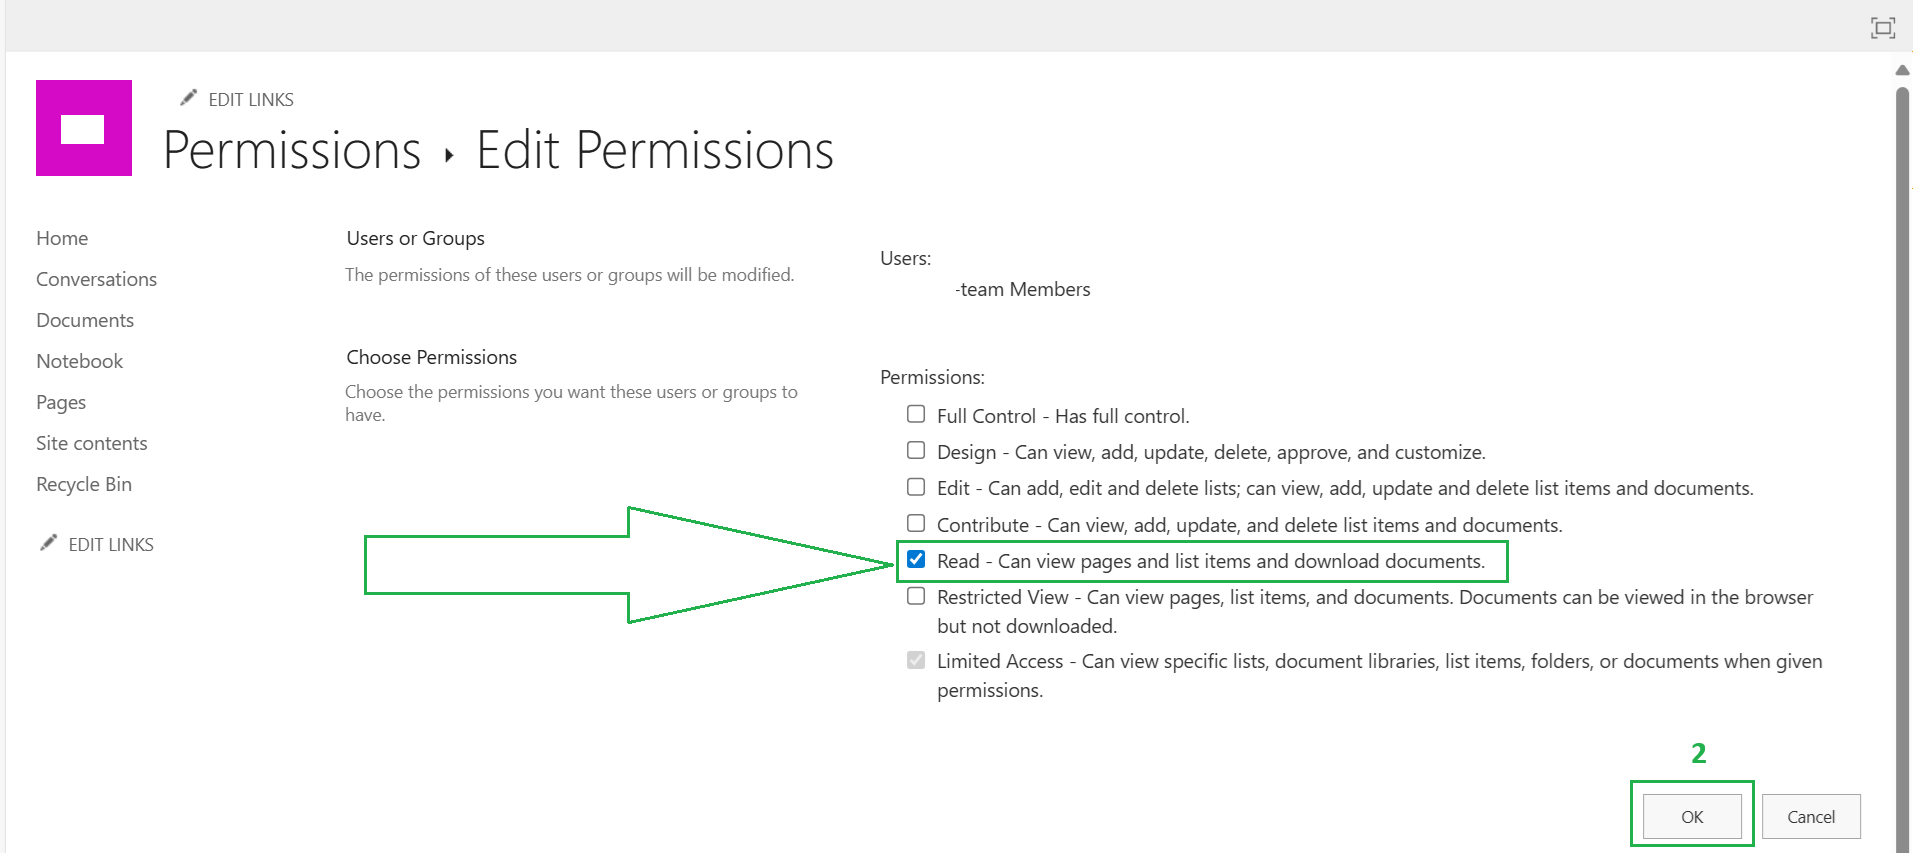Click the sidebar EDIT LINKS text
Image resolution: width=1913 pixels, height=853 pixels.
click(x=111, y=544)
